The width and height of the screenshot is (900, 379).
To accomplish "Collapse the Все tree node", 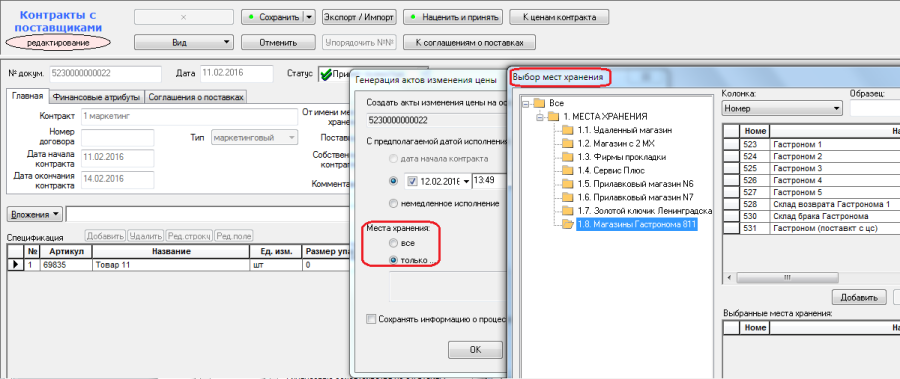I will point(525,104).
